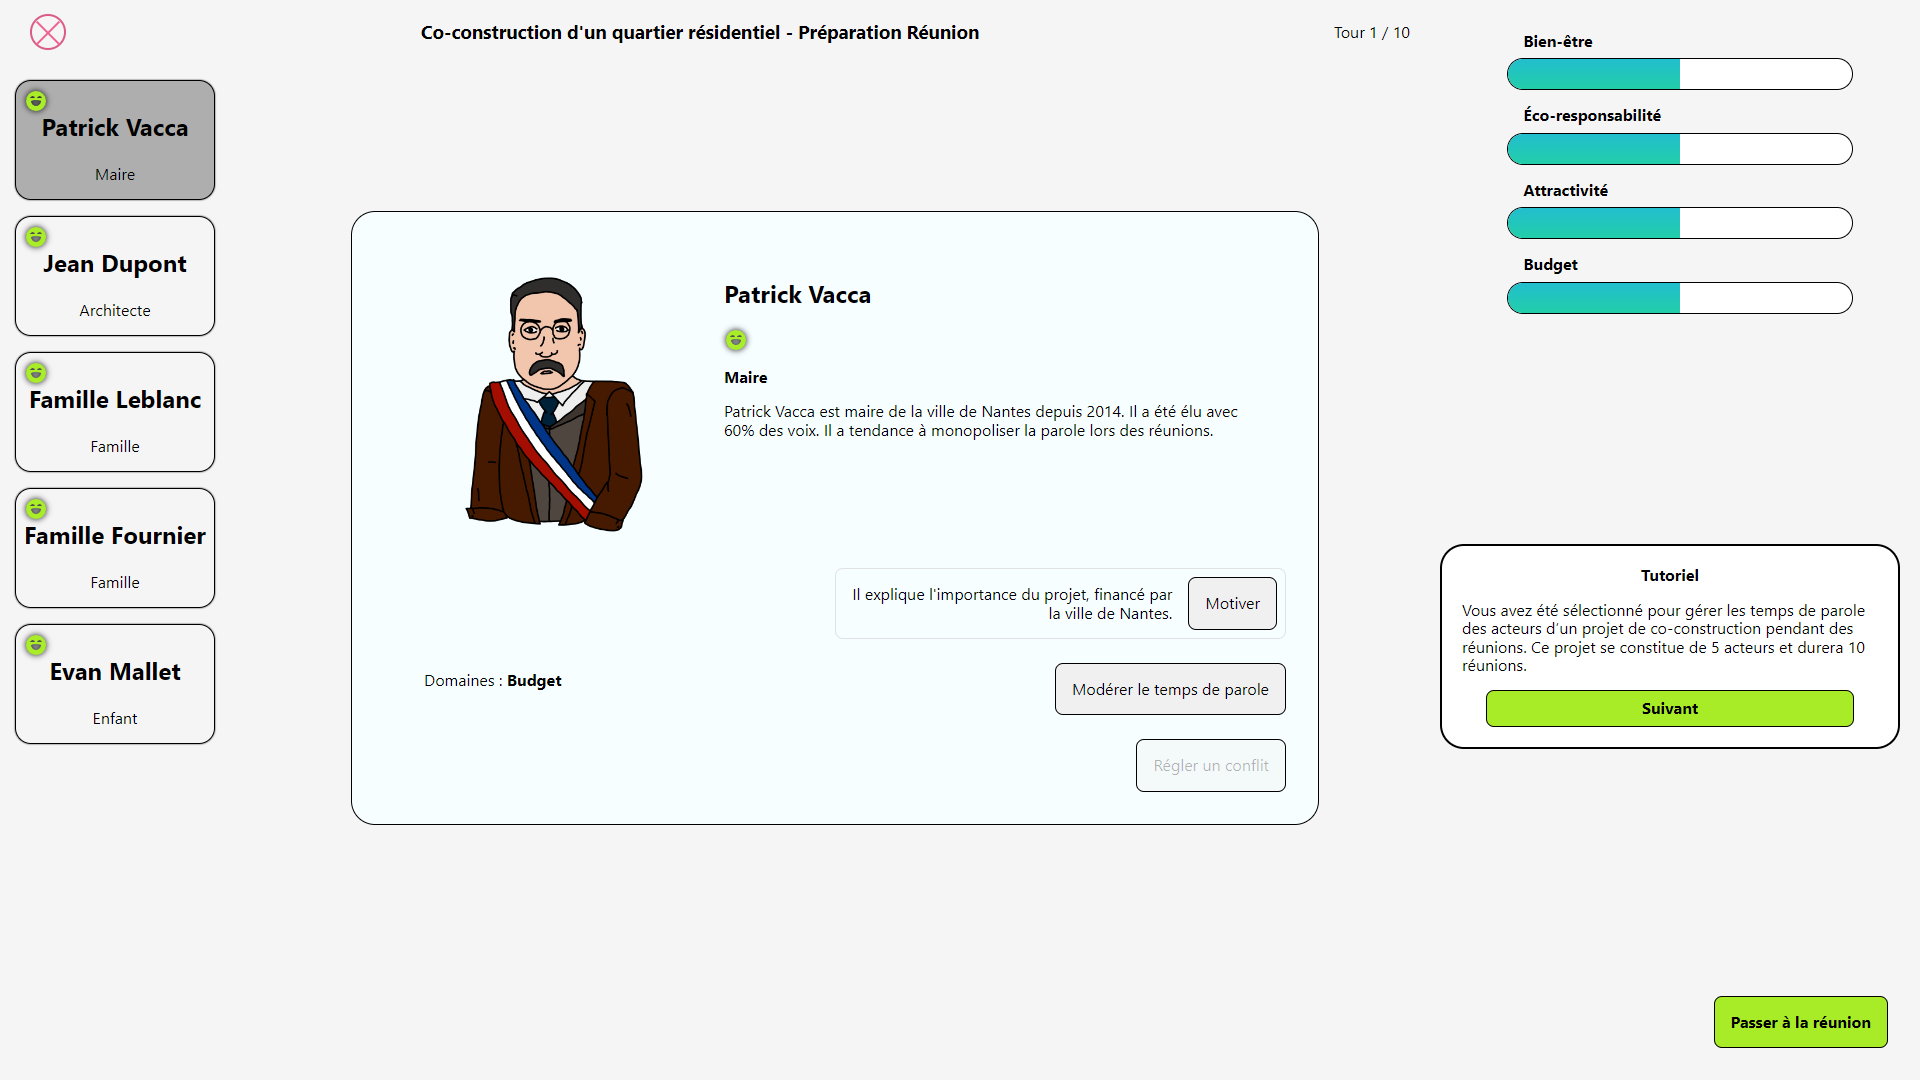
Task: Click the Bien-être progress bar
Action: (x=1679, y=75)
